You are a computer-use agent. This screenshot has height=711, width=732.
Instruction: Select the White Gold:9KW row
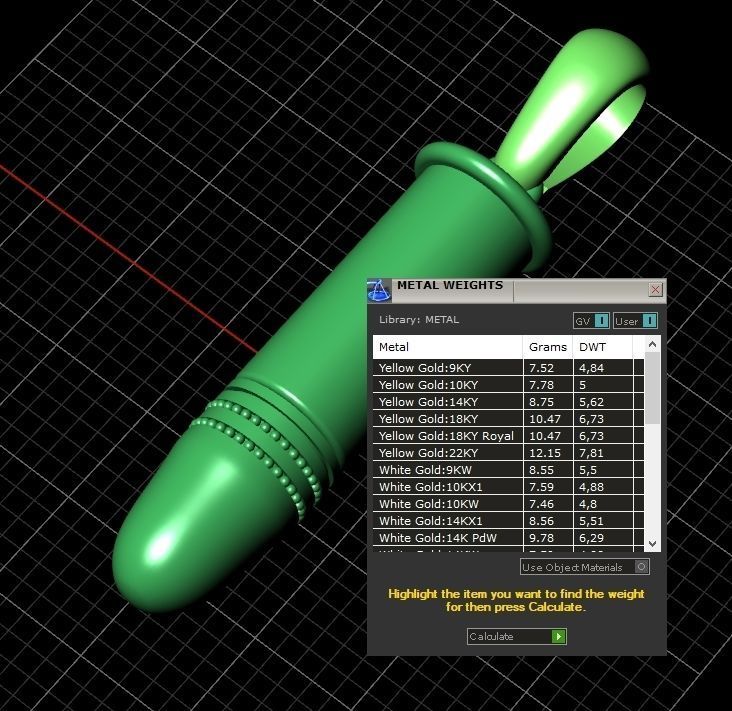pyautogui.click(x=508, y=470)
